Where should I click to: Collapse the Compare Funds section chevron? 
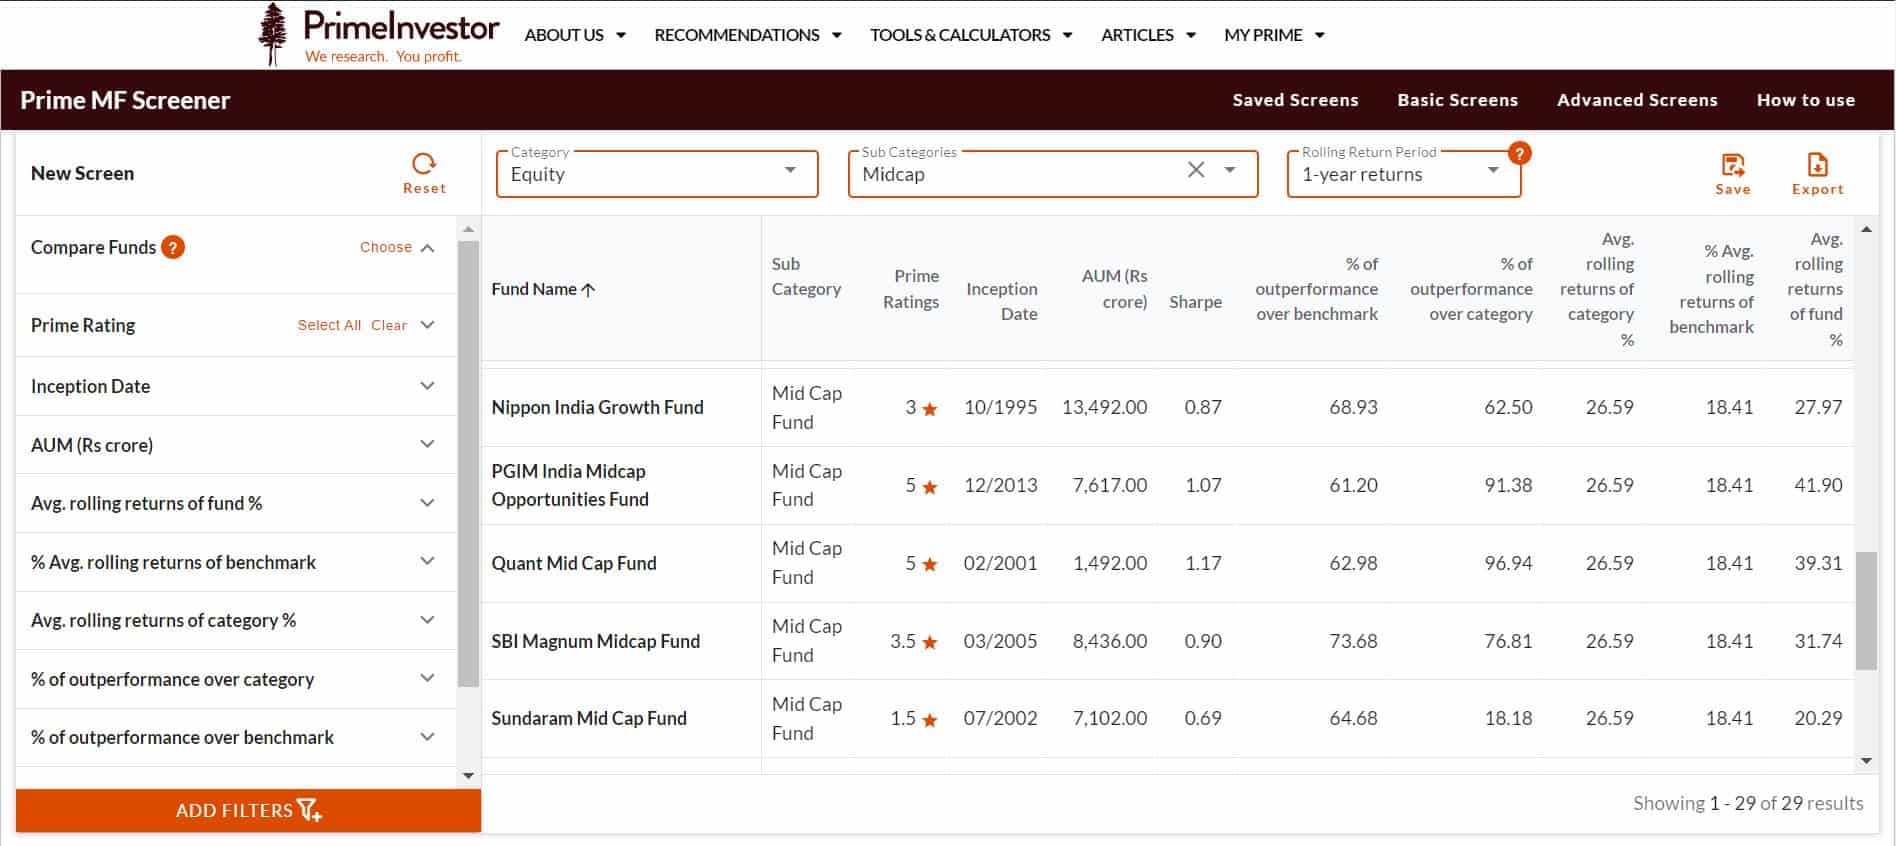428,248
